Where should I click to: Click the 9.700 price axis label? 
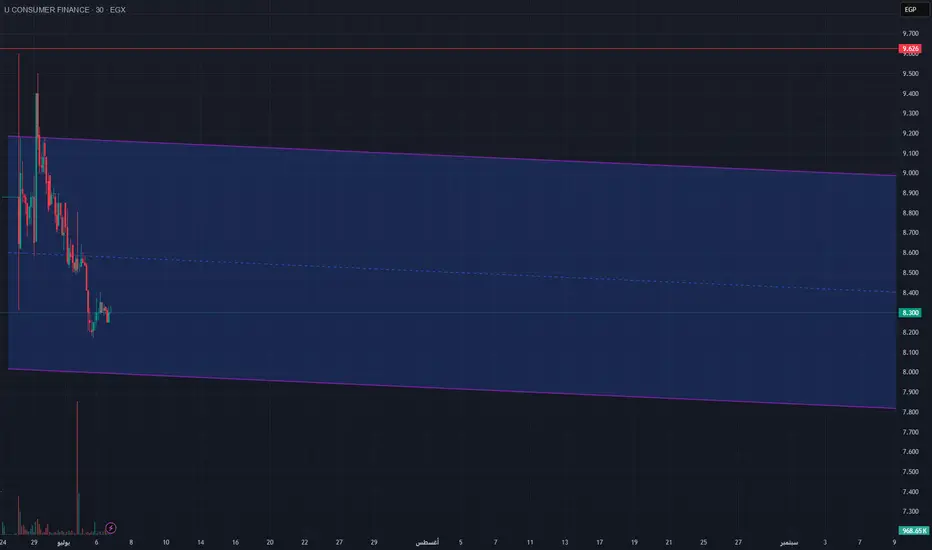pos(910,34)
